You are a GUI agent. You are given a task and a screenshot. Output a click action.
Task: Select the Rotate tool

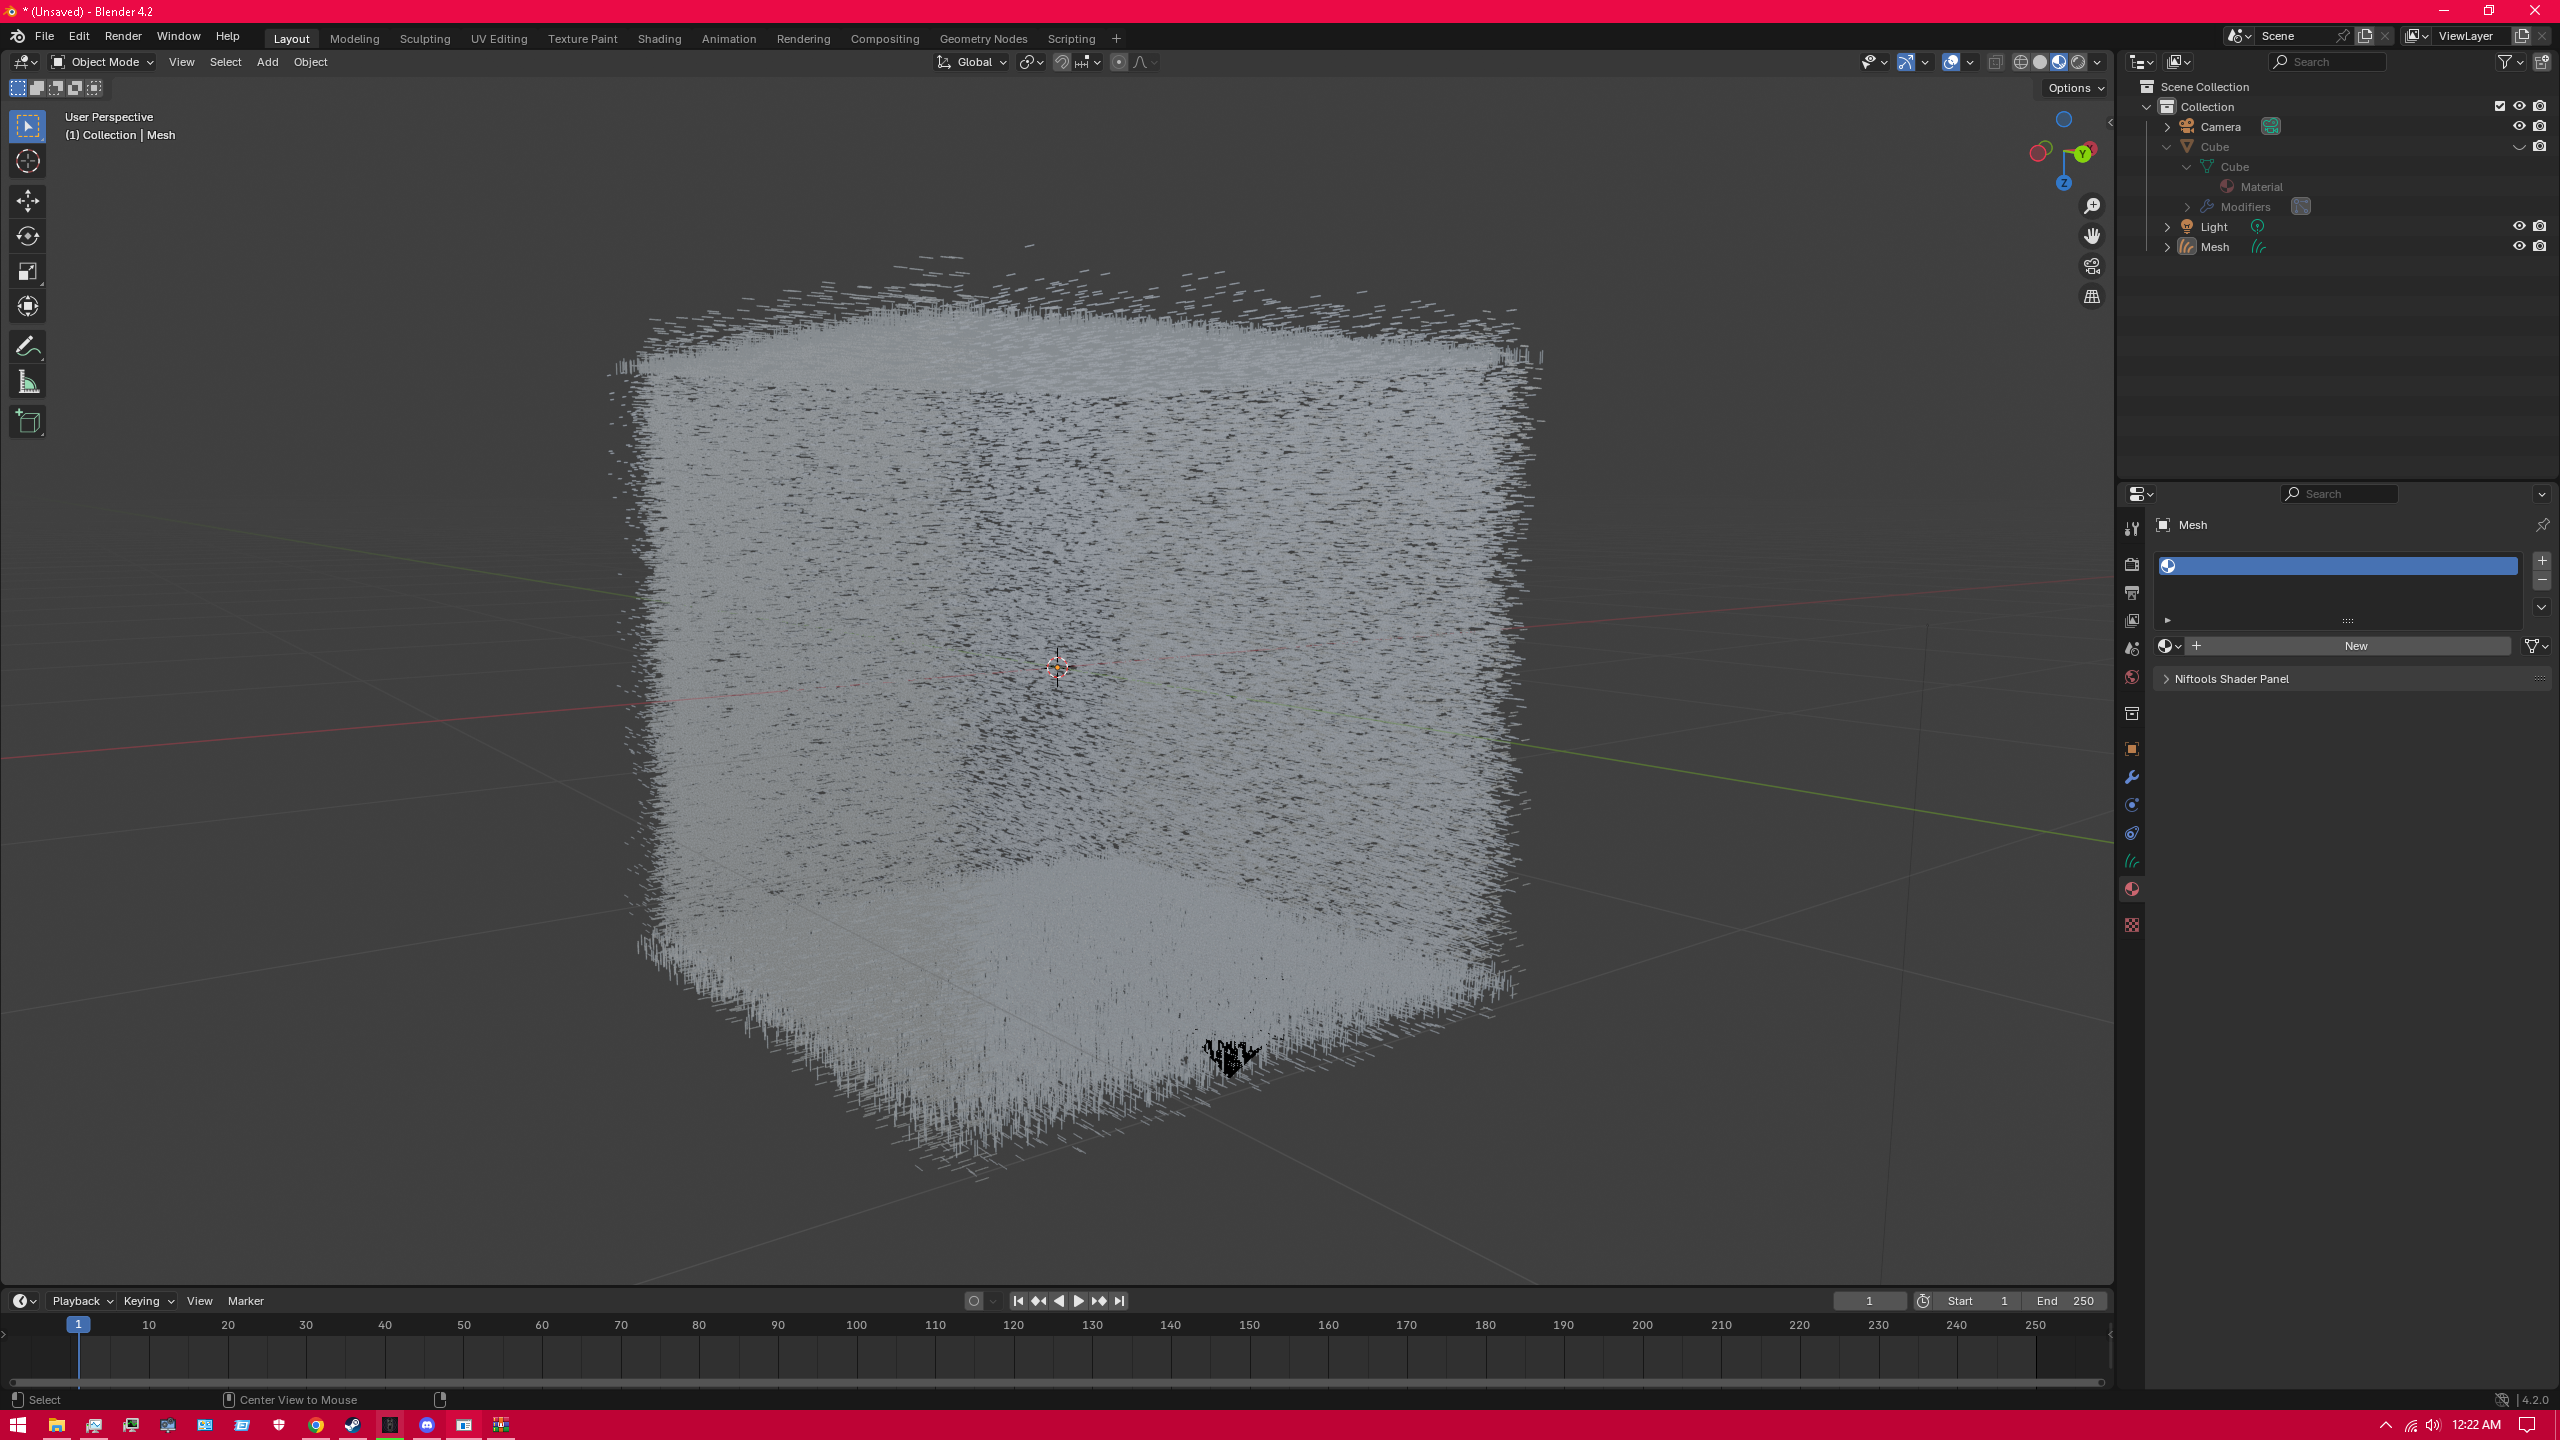[x=27, y=236]
